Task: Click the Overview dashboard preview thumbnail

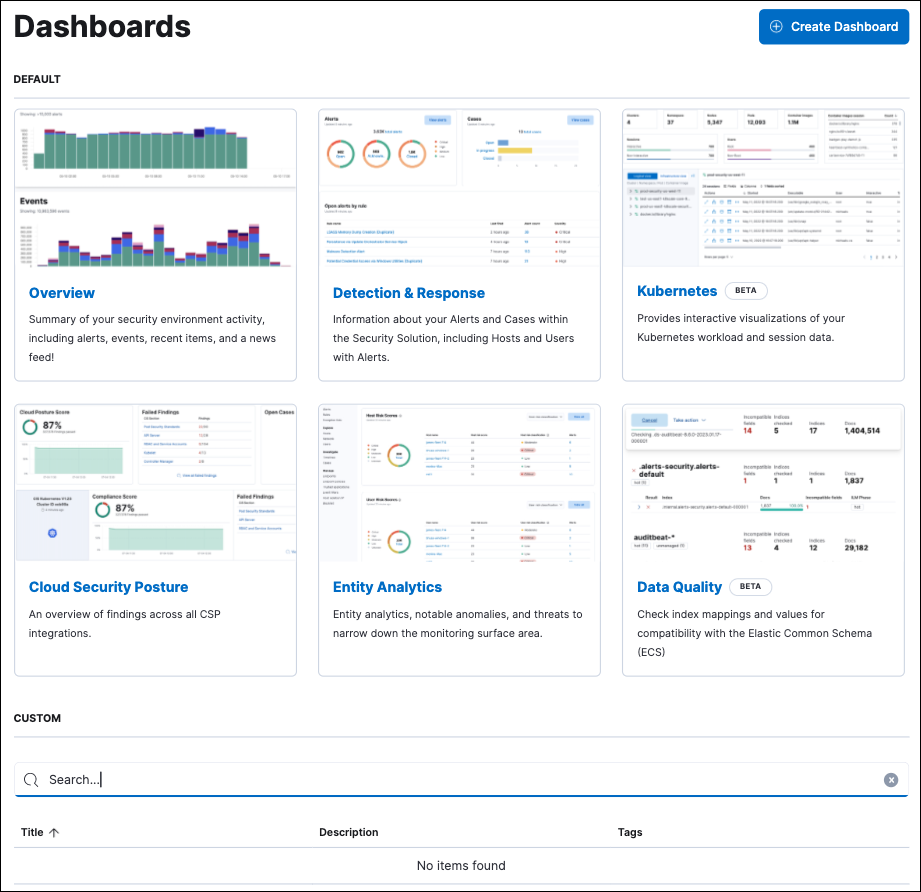Action: [x=155, y=188]
